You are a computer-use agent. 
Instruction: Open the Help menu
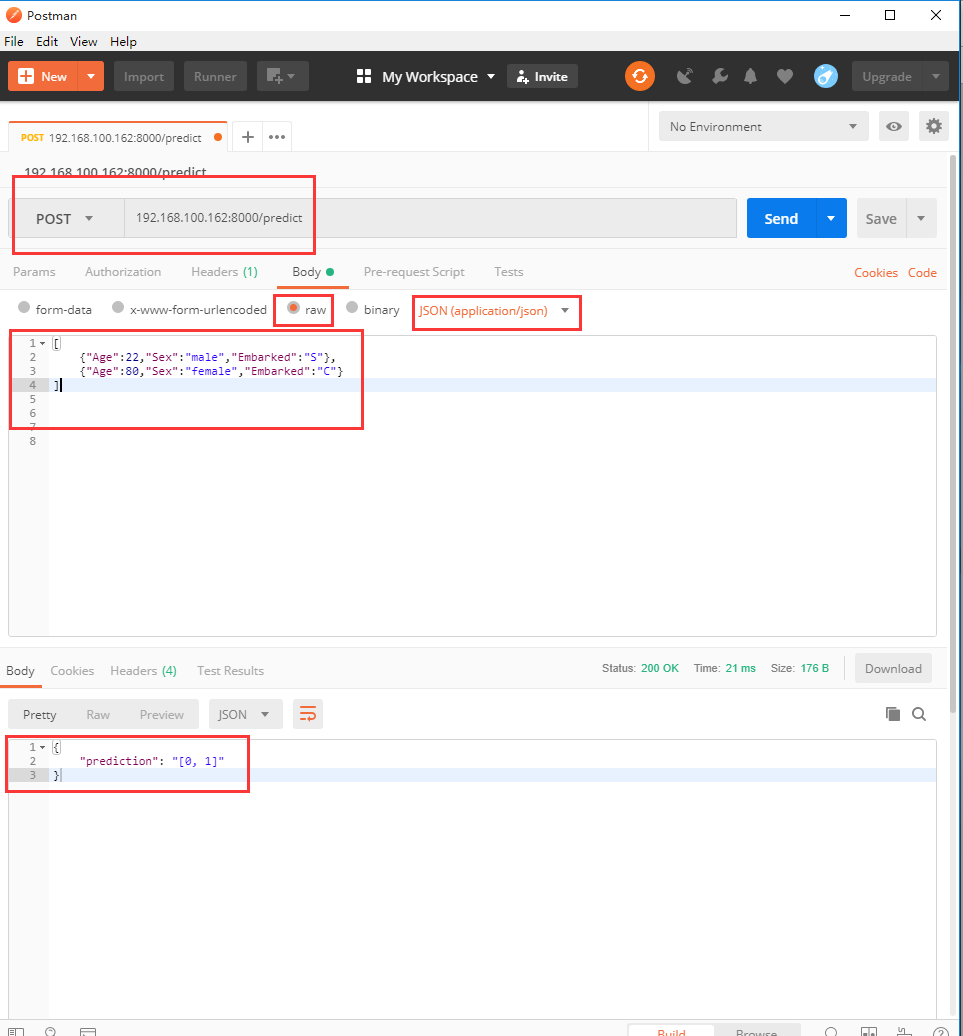[123, 41]
